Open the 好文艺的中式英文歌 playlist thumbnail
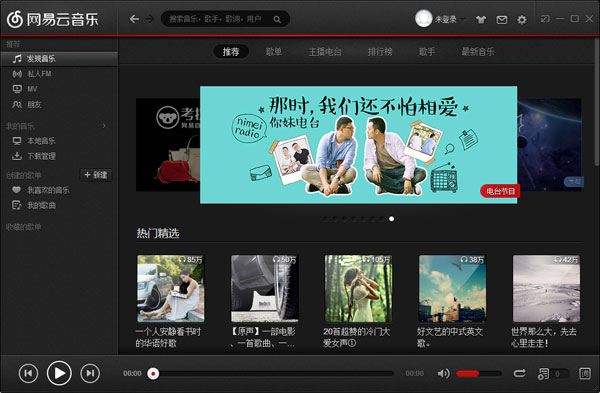The height and width of the screenshot is (393, 600). click(x=453, y=289)
